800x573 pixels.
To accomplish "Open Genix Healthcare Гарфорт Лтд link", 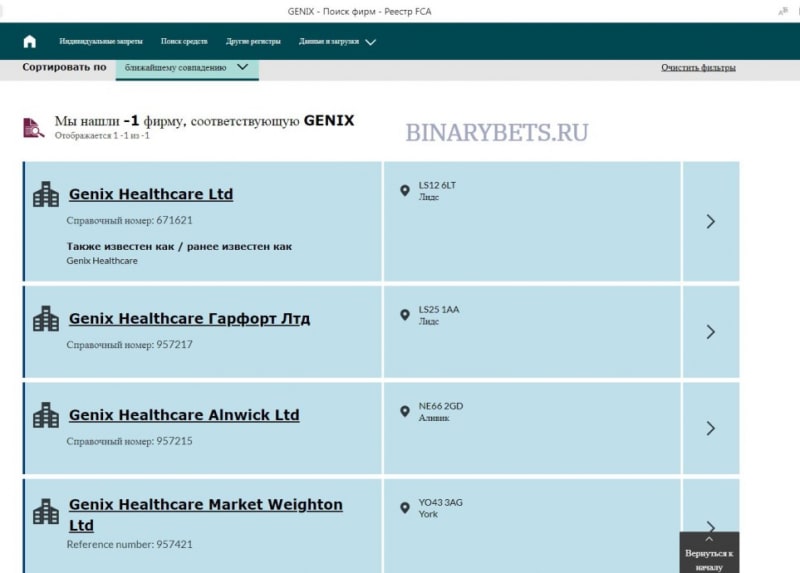I will pyautogui.click(x=189, y=318).
